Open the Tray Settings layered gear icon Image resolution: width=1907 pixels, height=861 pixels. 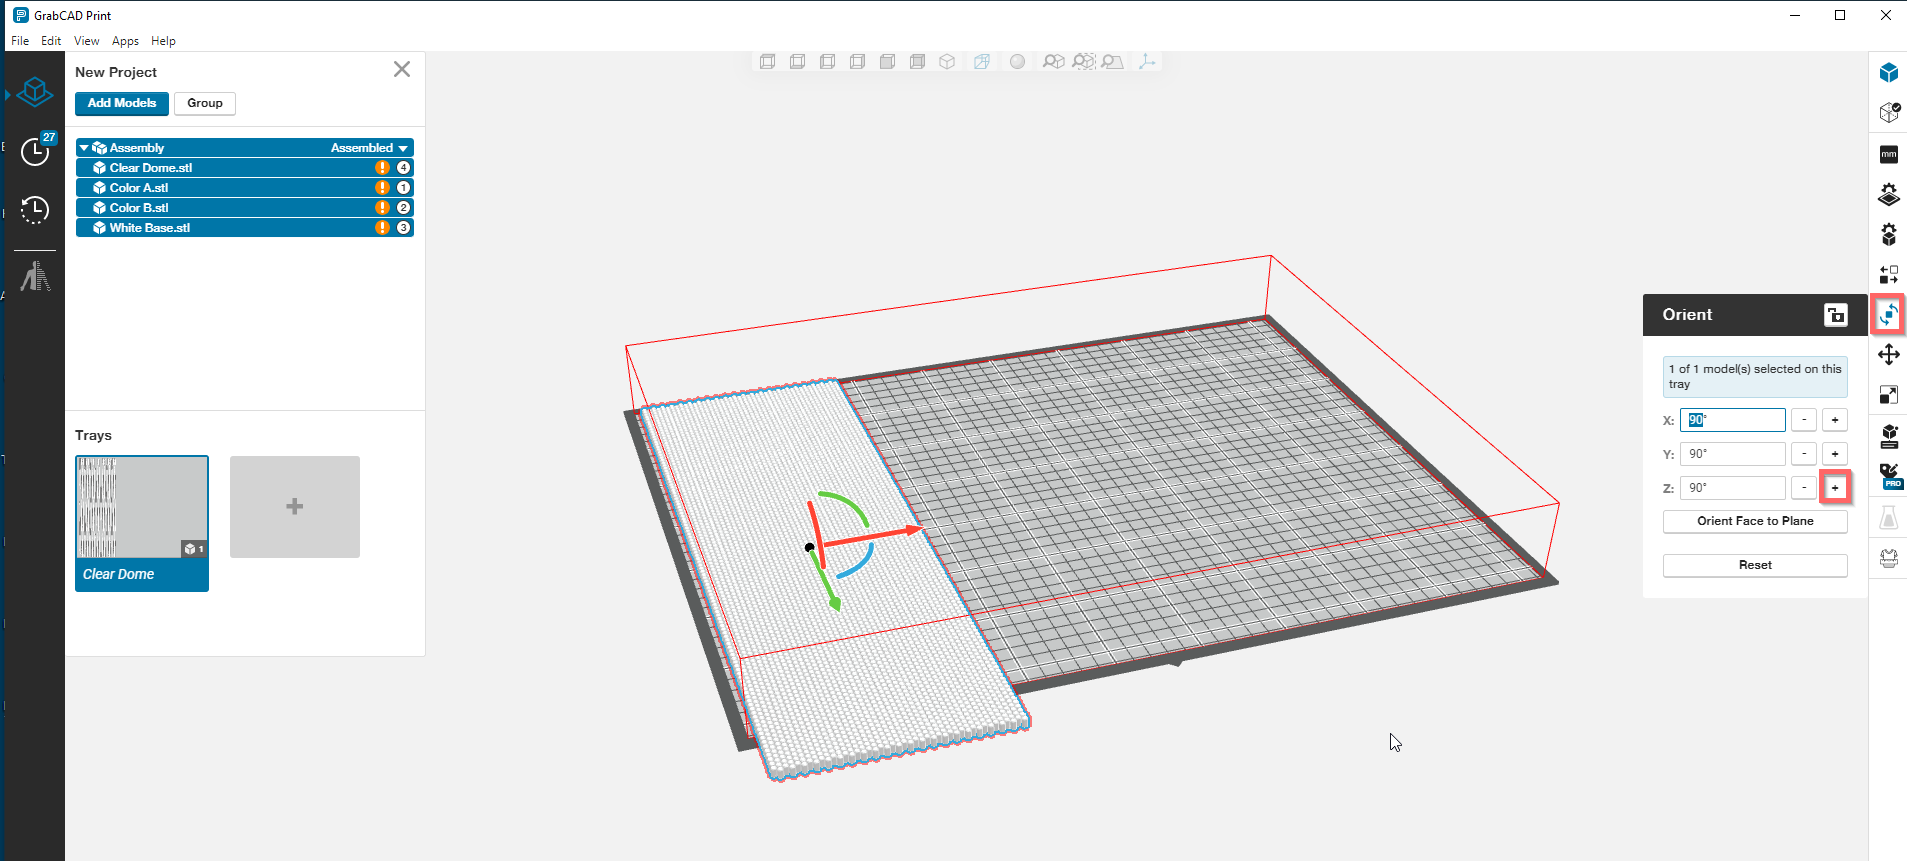[1888, 195]
